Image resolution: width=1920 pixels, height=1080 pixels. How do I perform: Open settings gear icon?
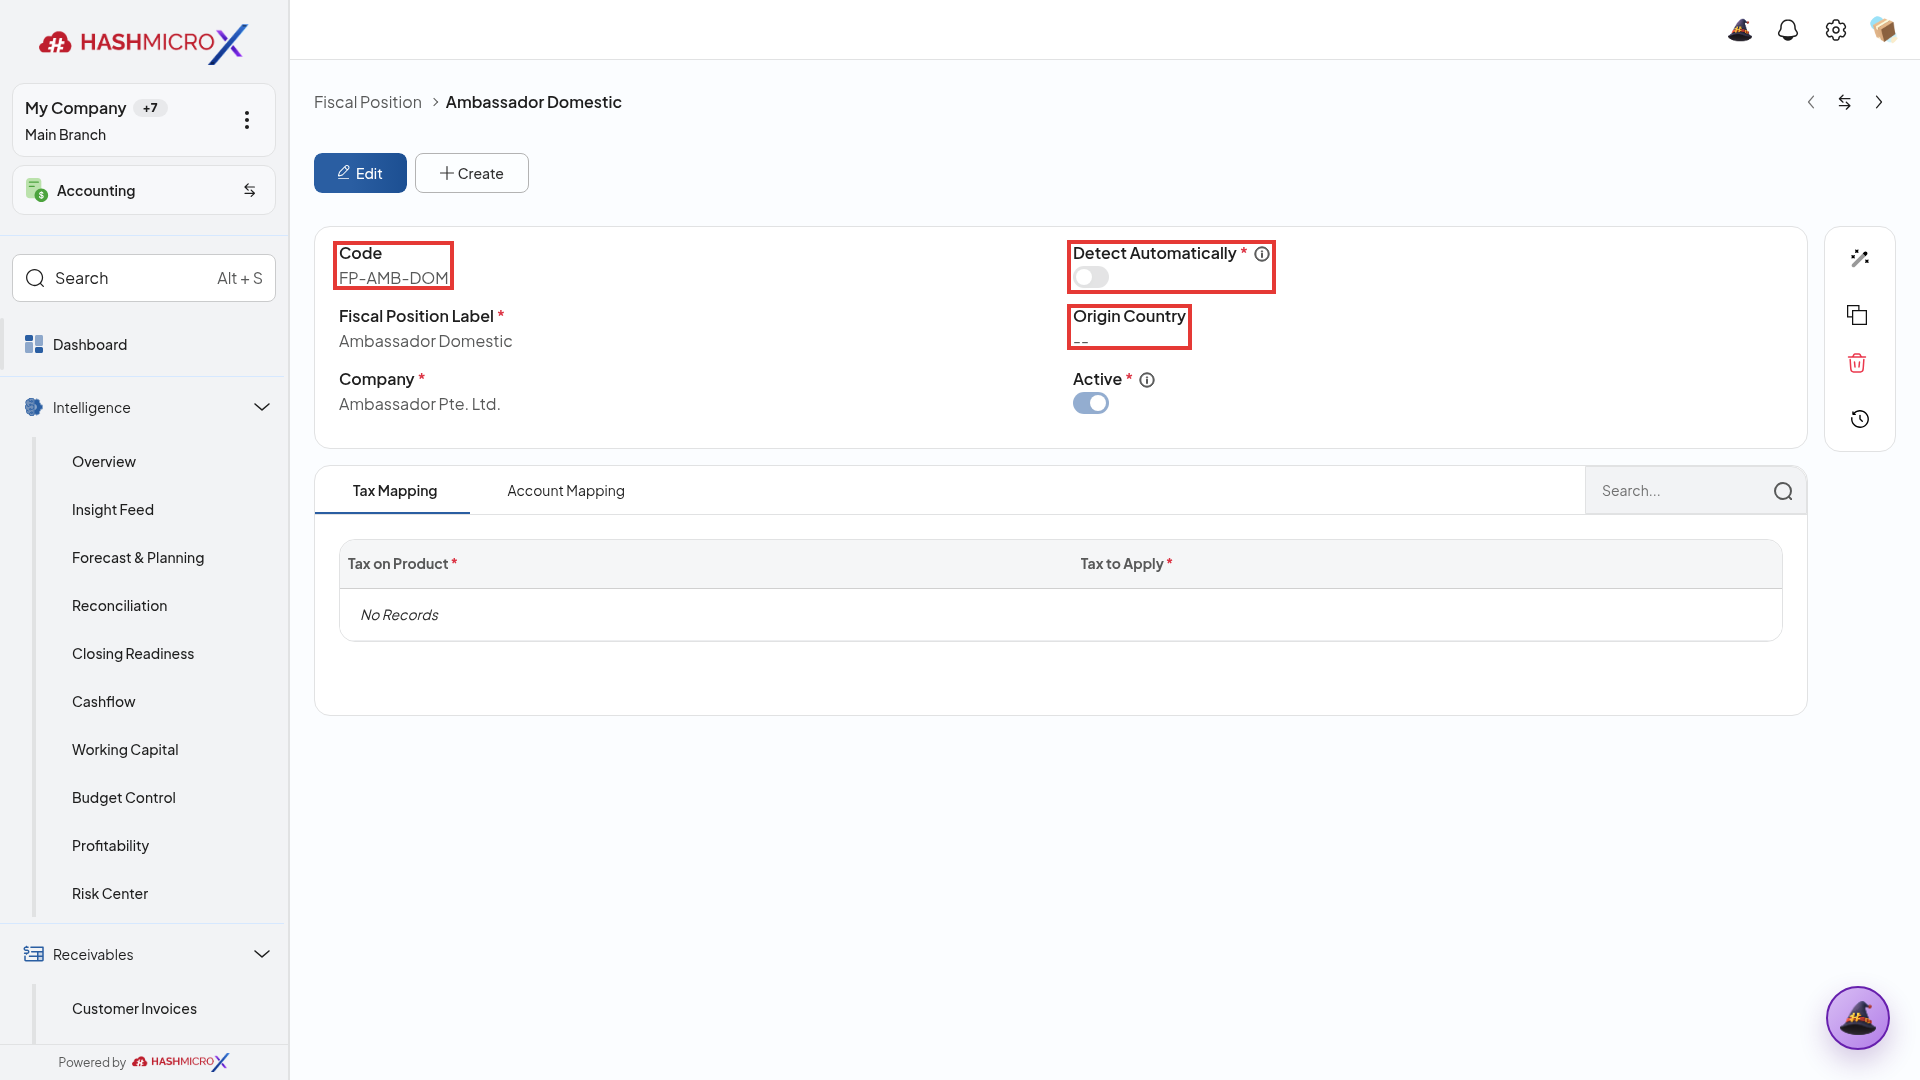(1836, 30)
